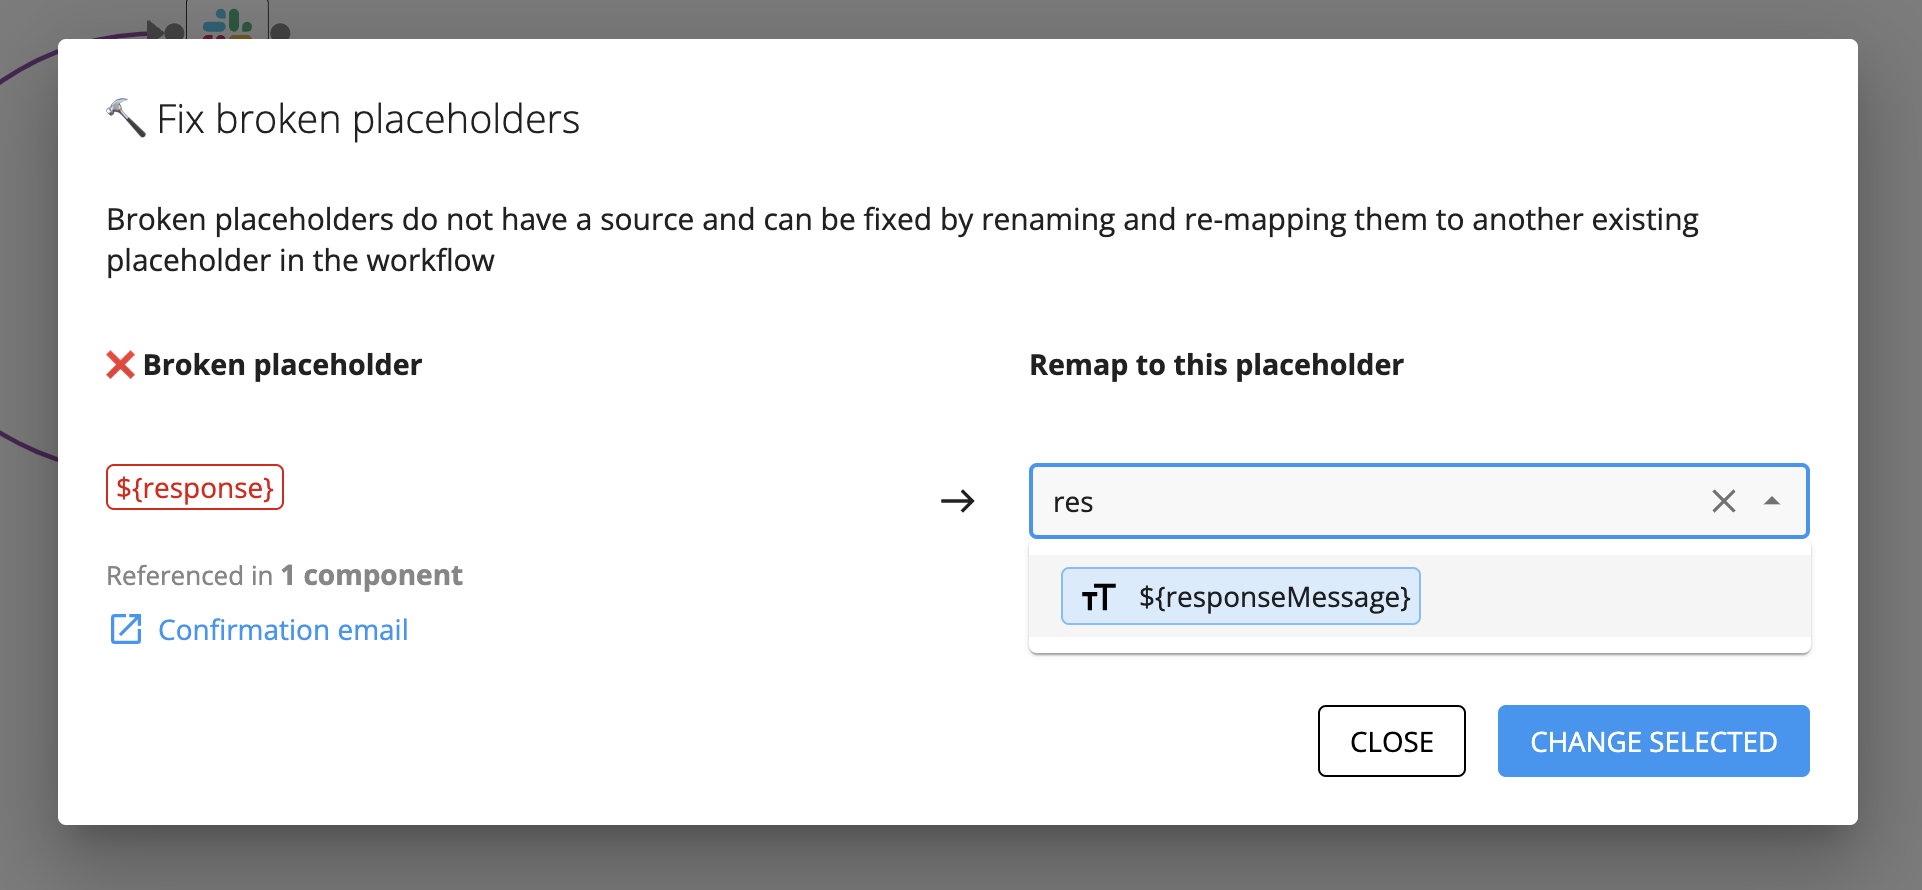Click the 'Fix broken placeholders' title
The width and height of the screenshot is (1922, 890).
point(368,119)
